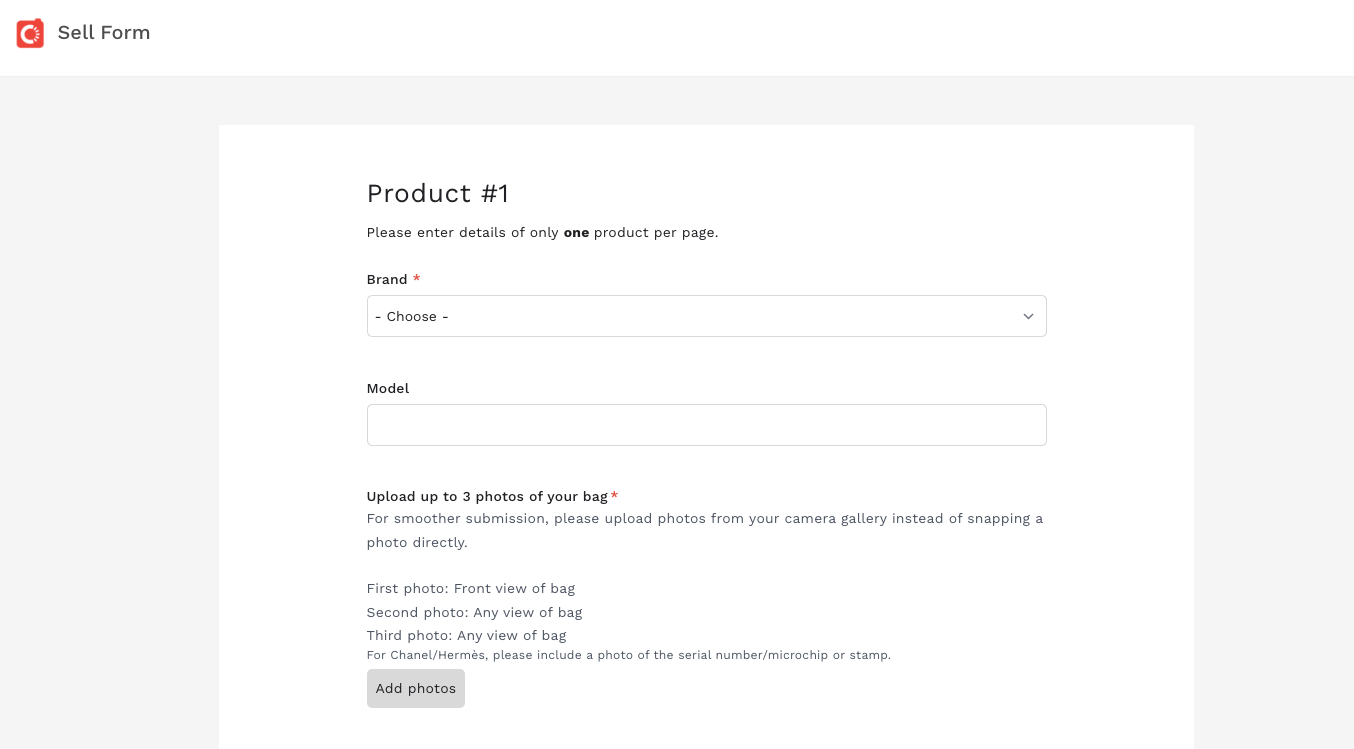Click the 'For smoother submission' help paragraph
The image size is (1354, 749).
[x=704, y=530]
